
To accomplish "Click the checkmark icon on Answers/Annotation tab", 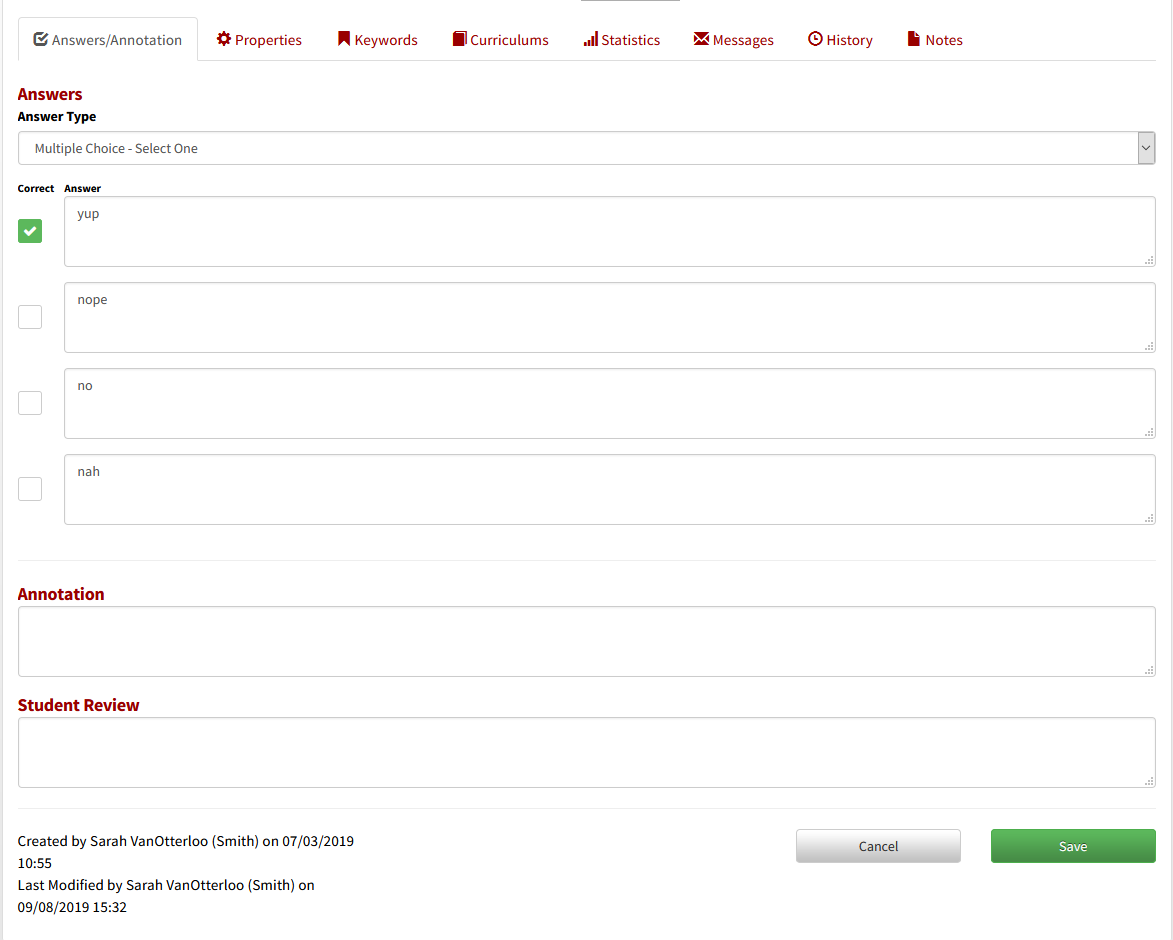I will point(41,40).
